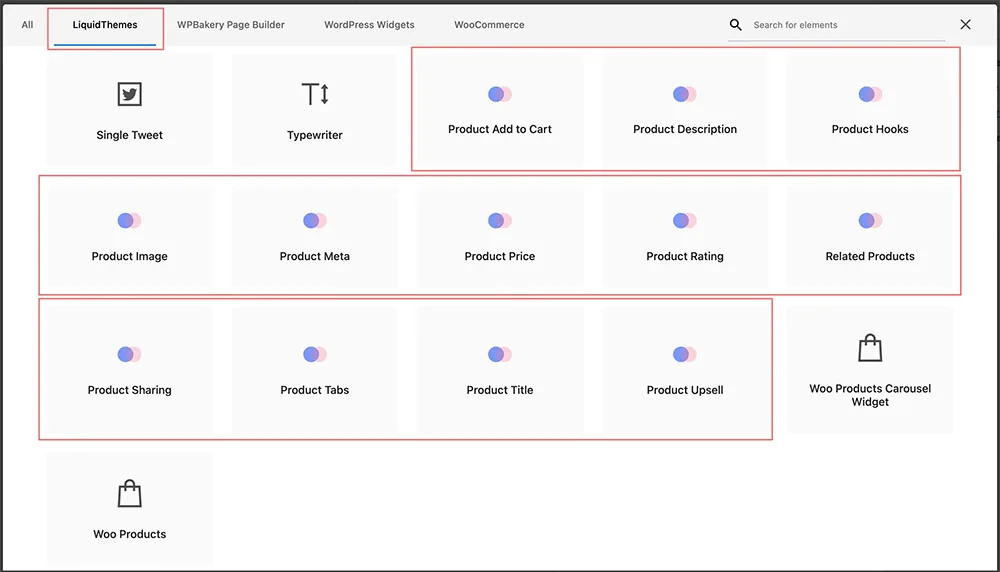Add the Product Sharing label

(129, 390)
